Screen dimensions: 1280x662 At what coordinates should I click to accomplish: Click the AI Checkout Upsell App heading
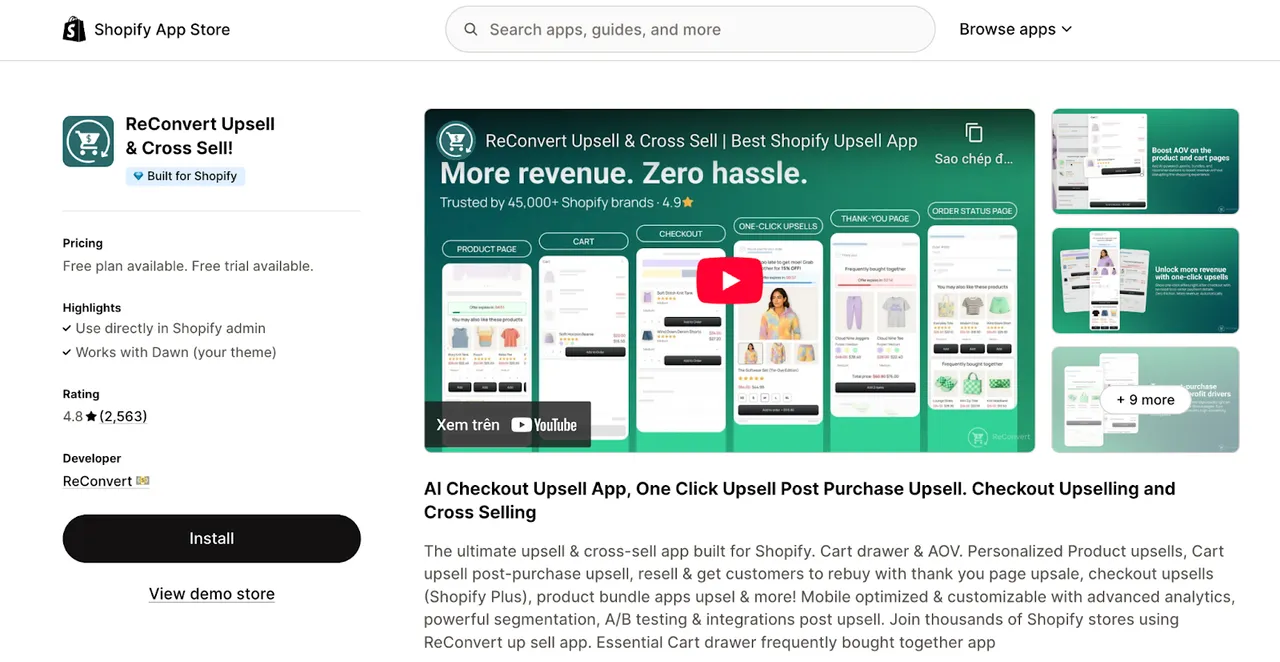[800, 500]
